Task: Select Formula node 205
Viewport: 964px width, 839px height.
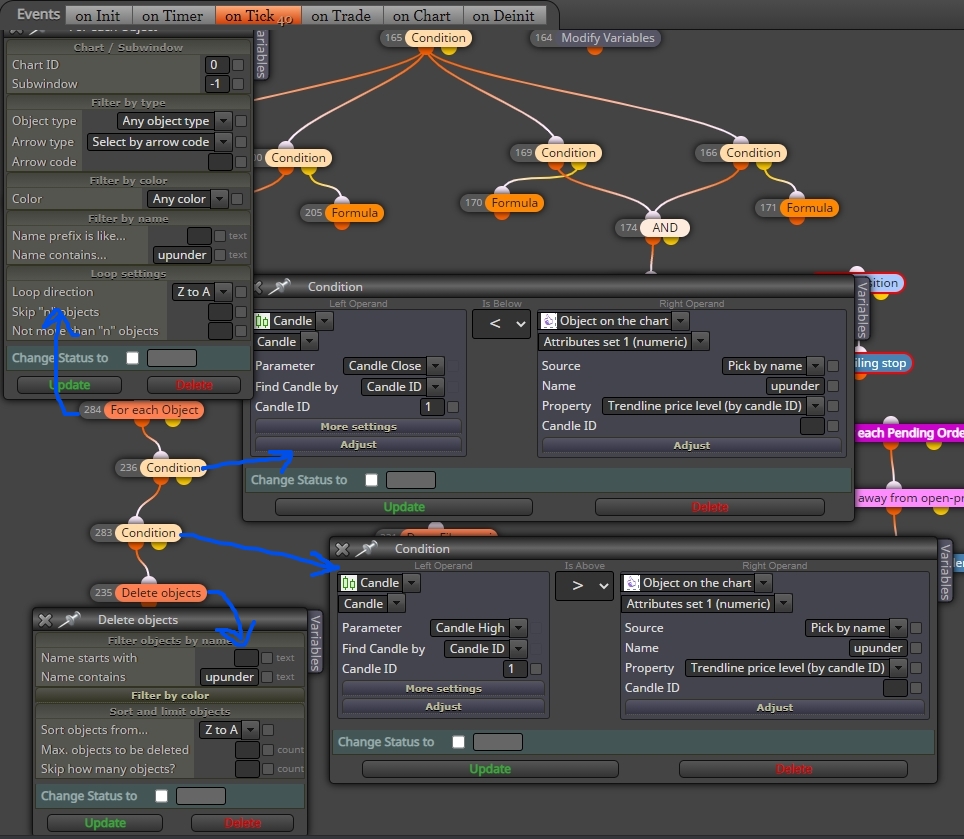Action: pyautogui.click(x=354, y=213)
